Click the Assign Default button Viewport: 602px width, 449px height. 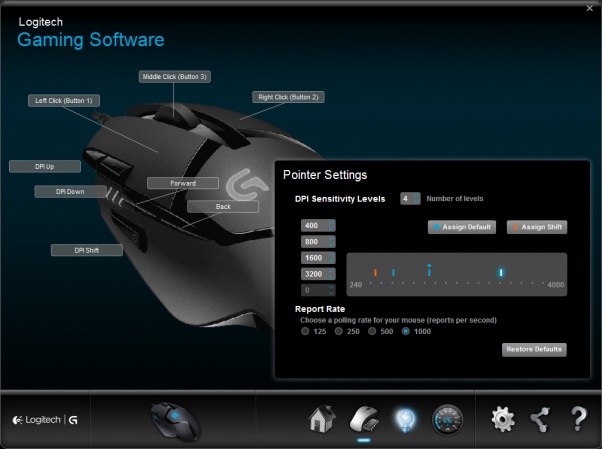461,227
